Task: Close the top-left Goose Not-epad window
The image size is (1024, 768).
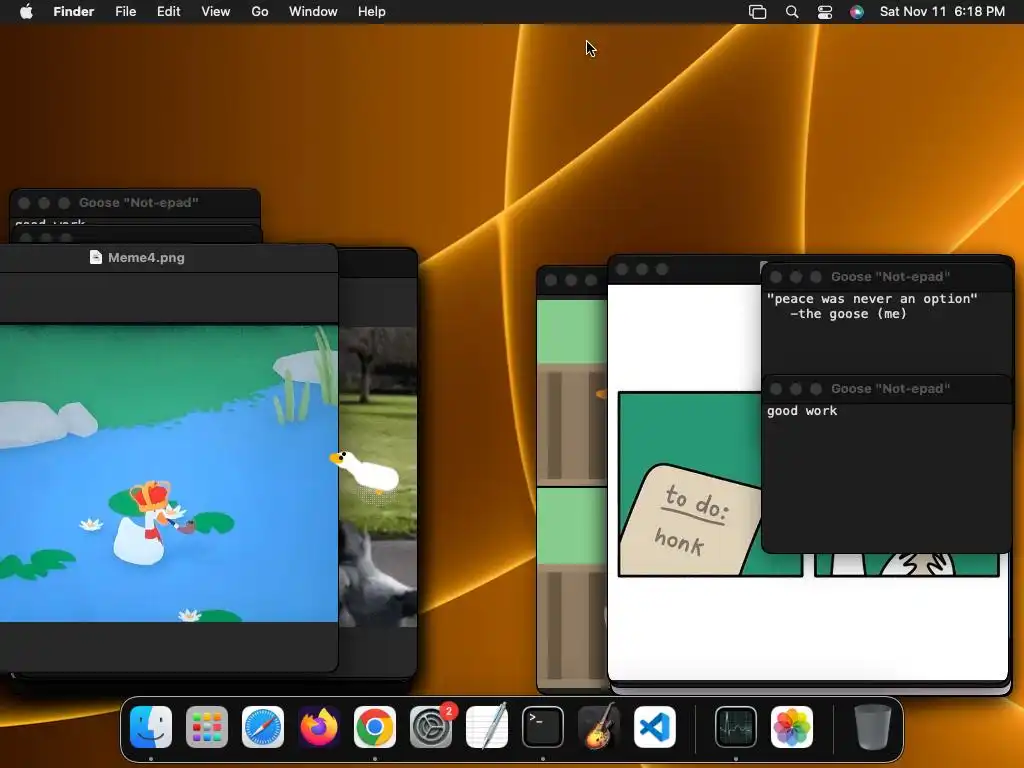Action: (x=24, y=203)
